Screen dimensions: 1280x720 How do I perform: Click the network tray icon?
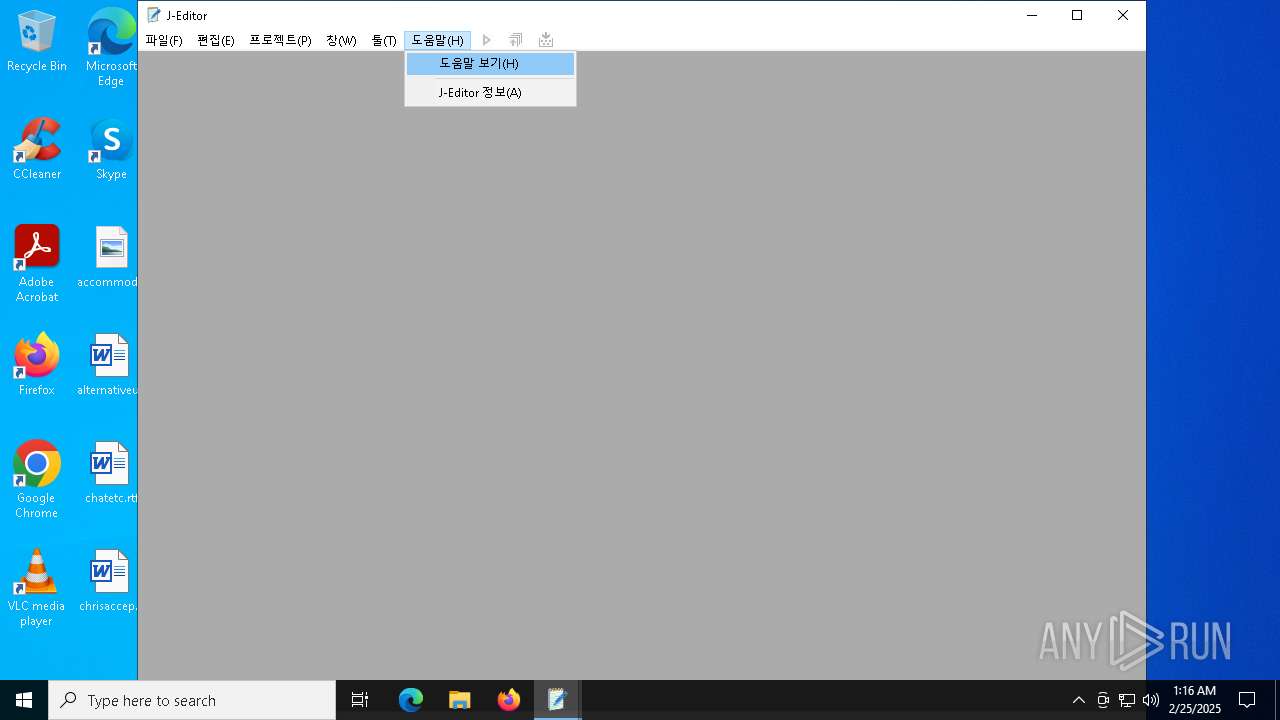(1126, 700)
